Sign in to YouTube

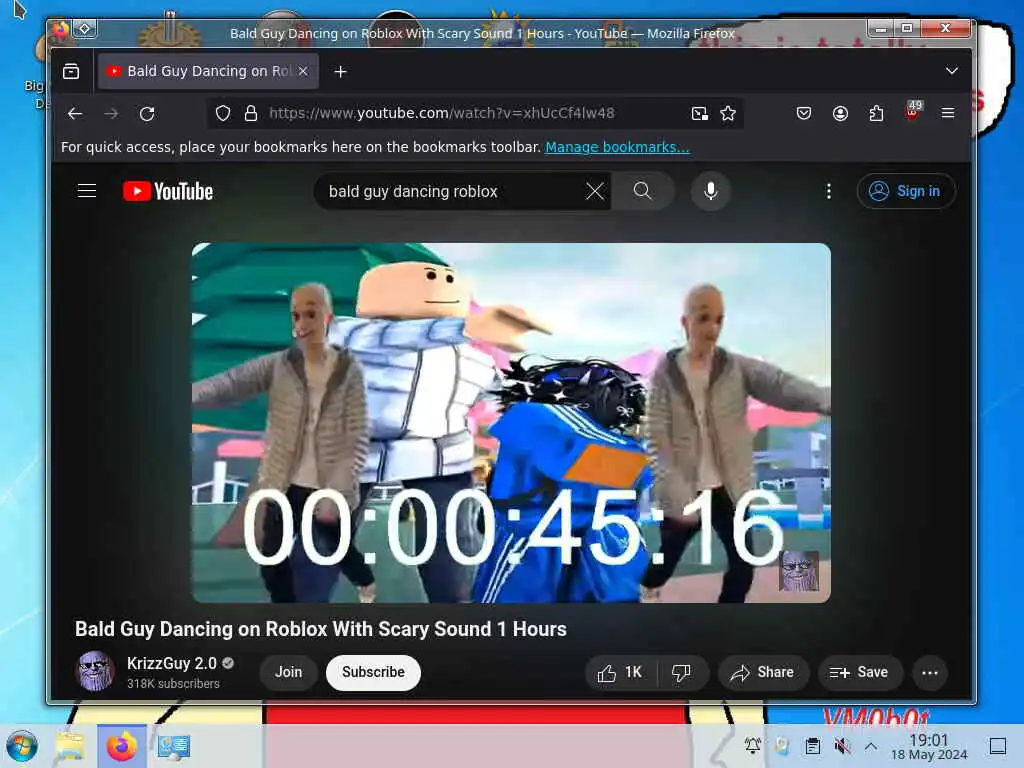pyautogui.click(x=906, y=191)
